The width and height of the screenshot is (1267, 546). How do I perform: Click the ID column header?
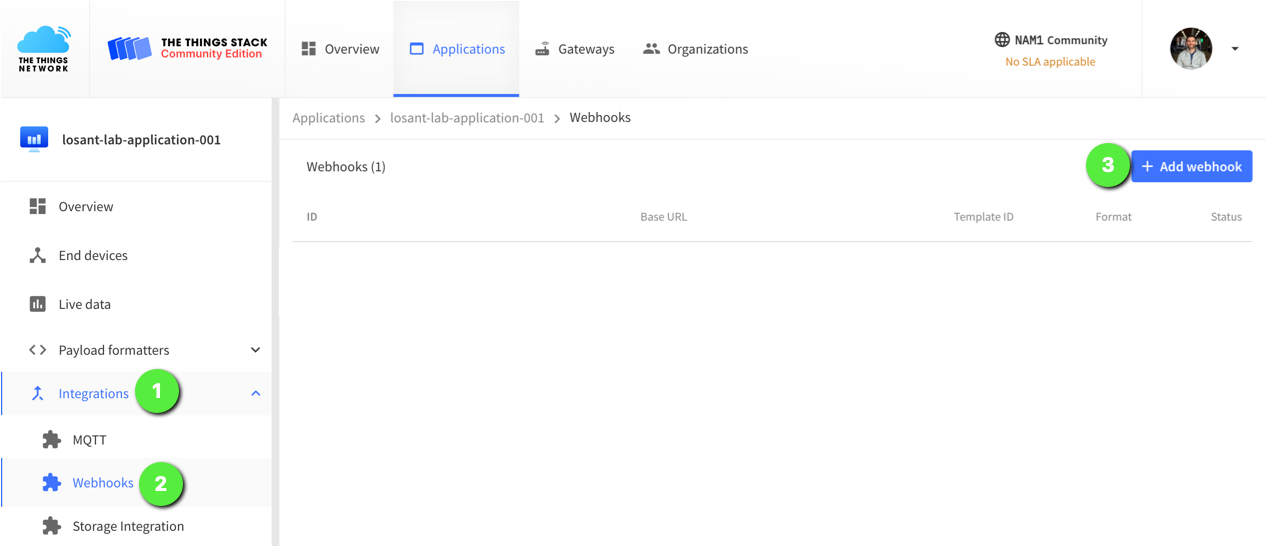point(312,217)
